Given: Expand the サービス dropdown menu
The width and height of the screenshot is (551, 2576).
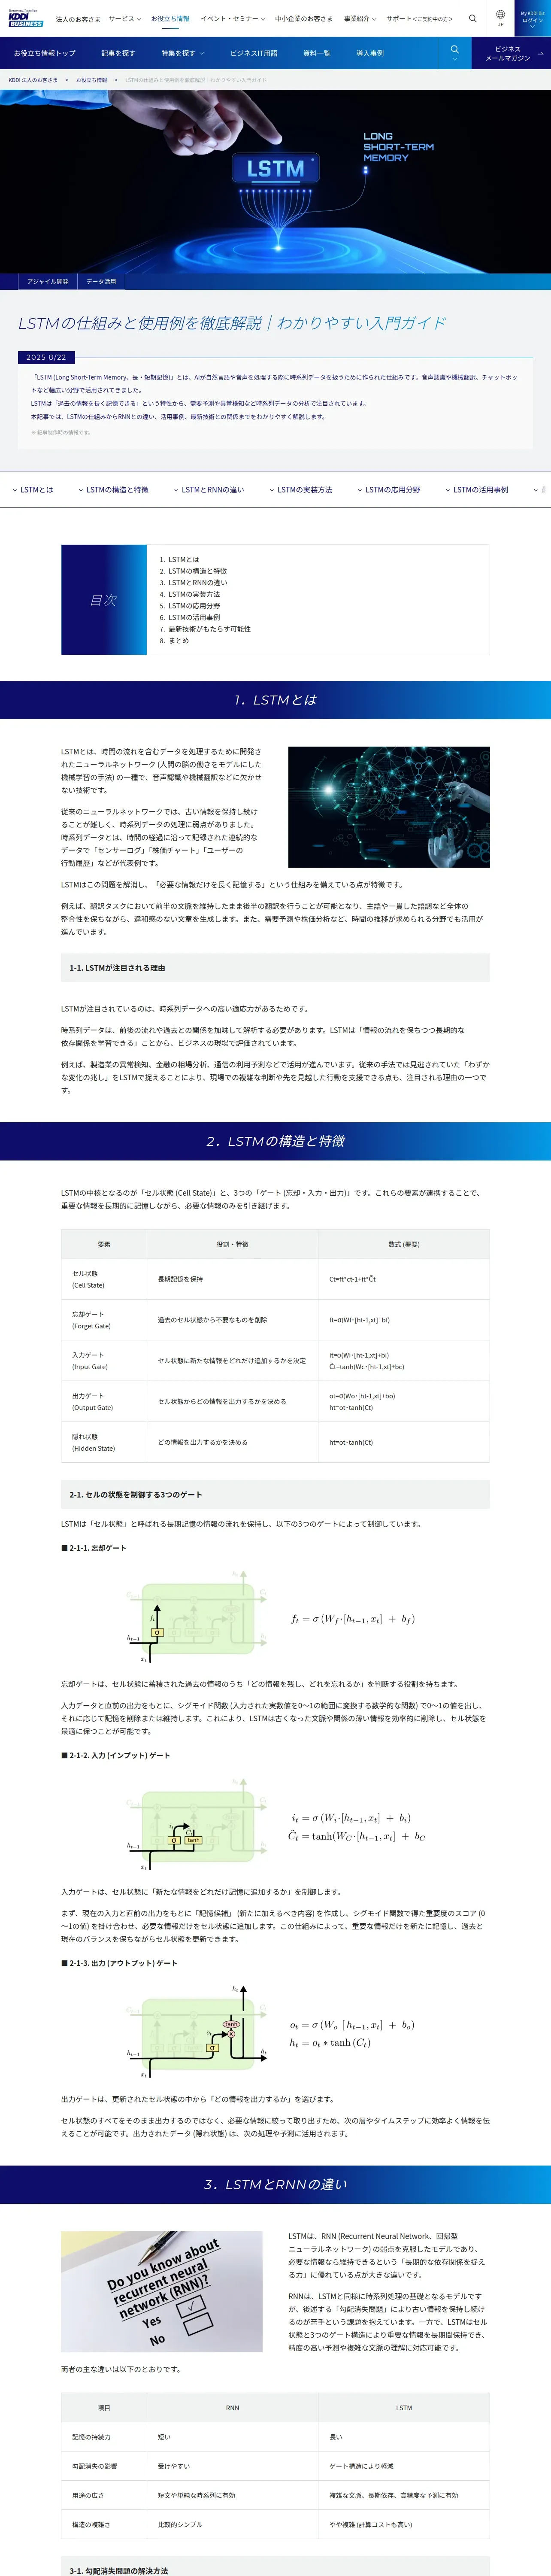Looking at the screenshot, I should (124, 19).
